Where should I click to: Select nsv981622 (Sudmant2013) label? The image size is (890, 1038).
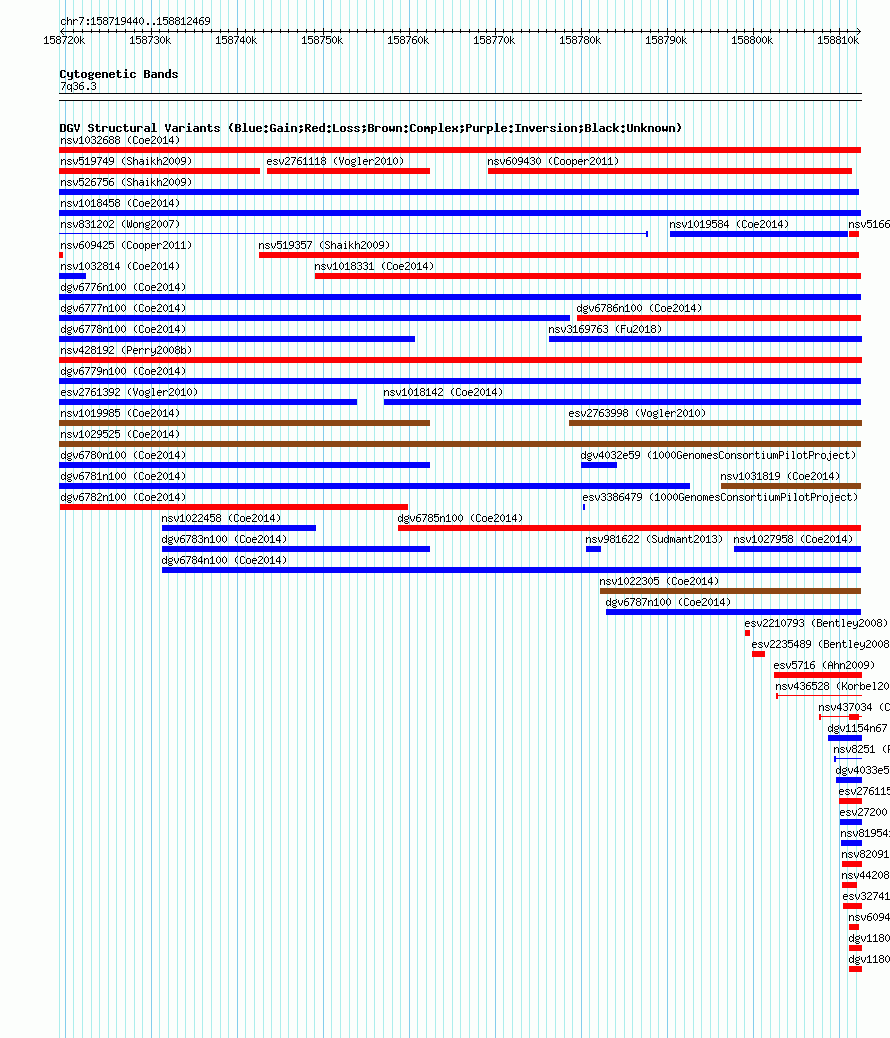(654, 540)
